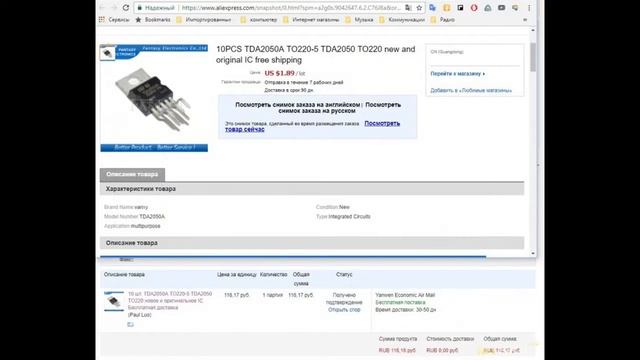Click Добавить в Любимые магазины link
This screenshot has width=640, height=360.
click(x=471, y=91)
